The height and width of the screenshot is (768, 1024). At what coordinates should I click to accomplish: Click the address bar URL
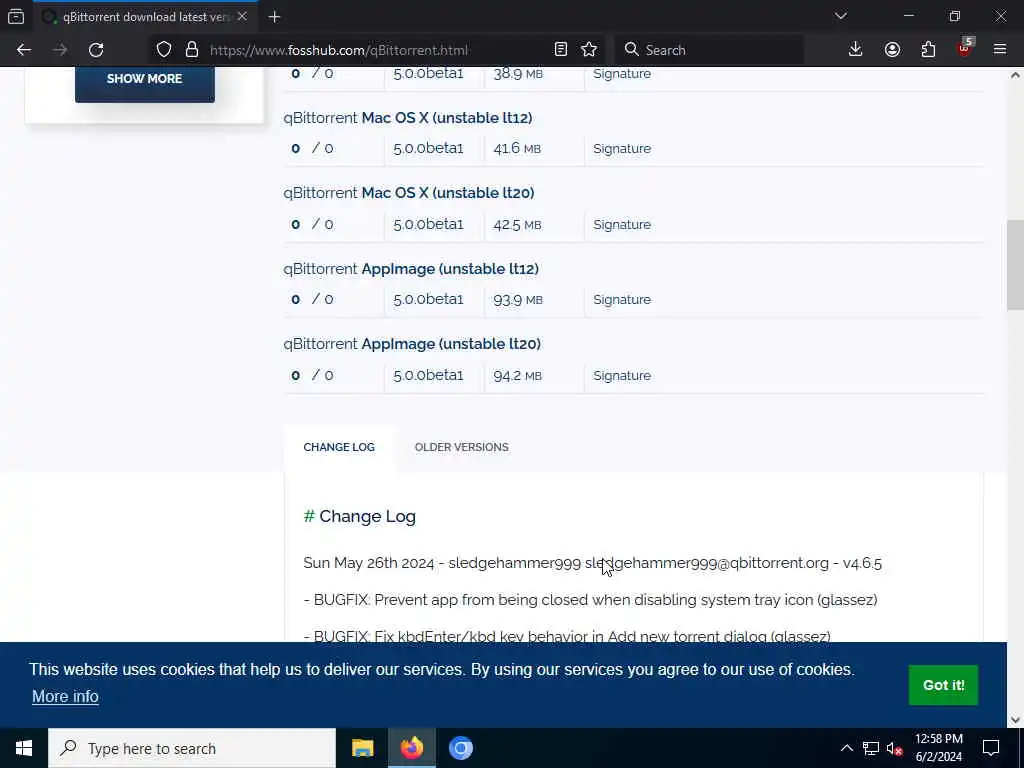pyautogui.click(x=338, y=50)
